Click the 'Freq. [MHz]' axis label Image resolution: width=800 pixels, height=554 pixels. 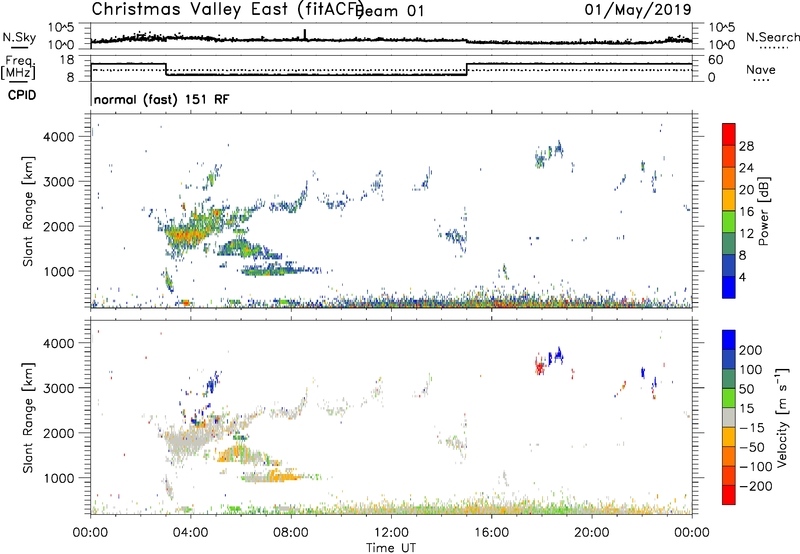coord(19,67)
